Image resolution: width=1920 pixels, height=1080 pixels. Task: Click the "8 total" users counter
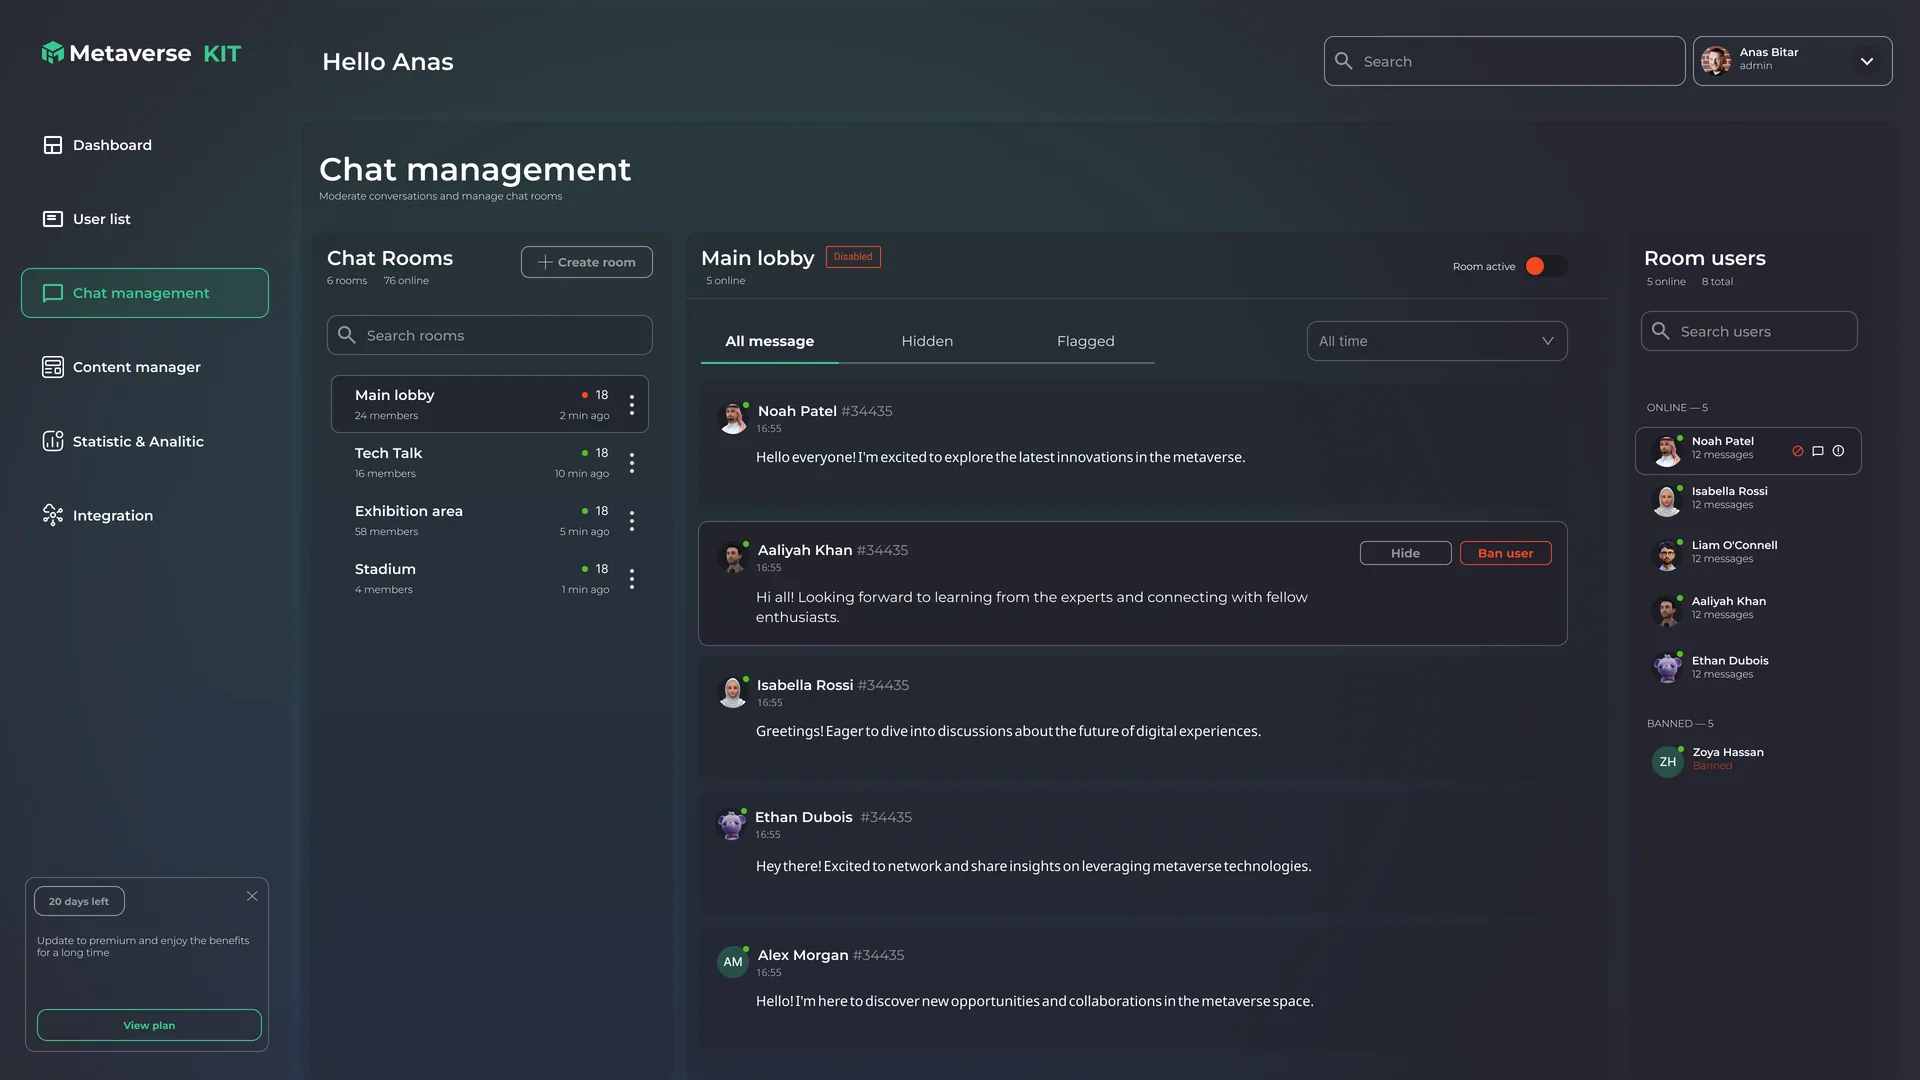(1717, 282)
